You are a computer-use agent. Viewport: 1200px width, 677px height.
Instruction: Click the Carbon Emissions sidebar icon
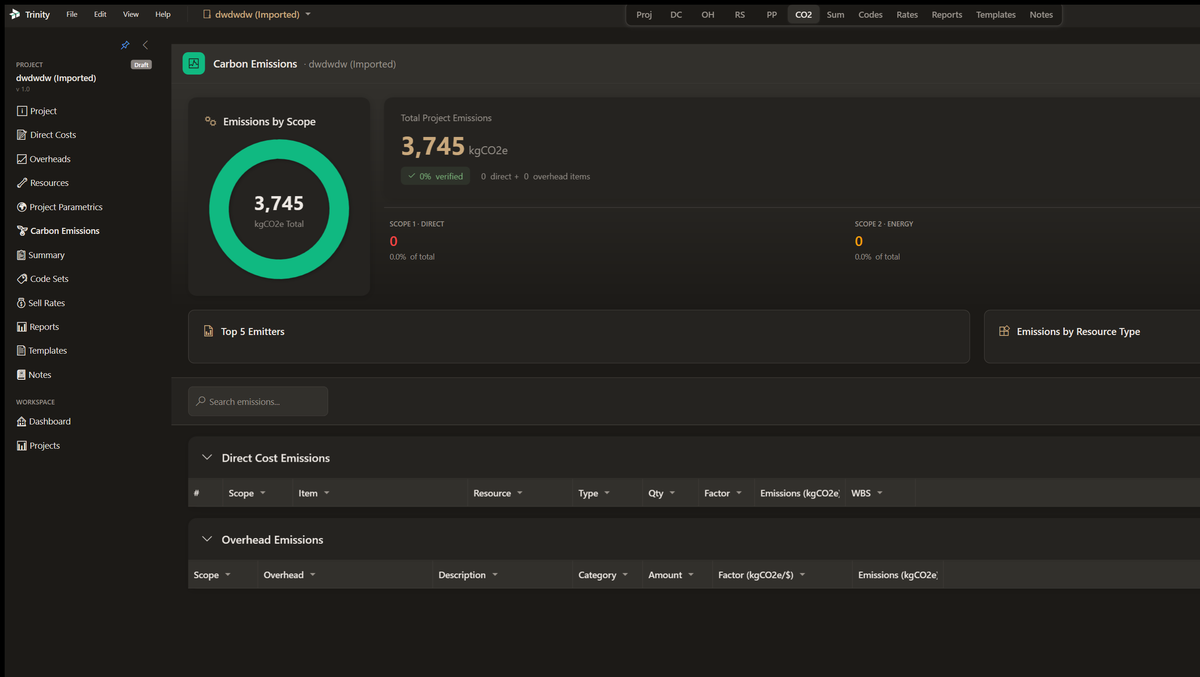pos(22,231)
